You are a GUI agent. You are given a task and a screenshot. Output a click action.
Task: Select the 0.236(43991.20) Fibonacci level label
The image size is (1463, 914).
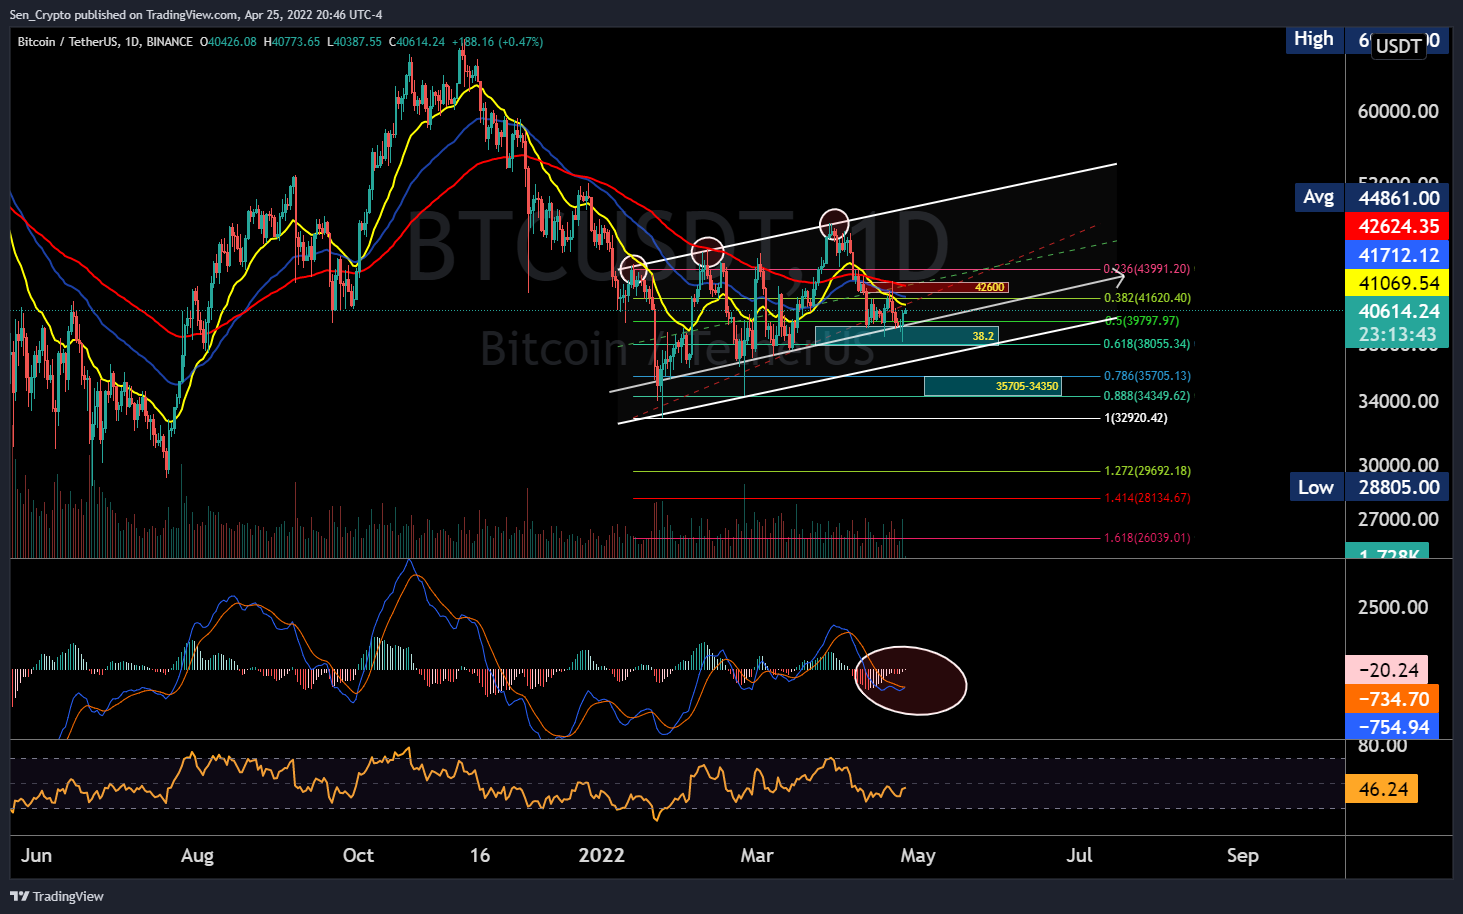1147,269
